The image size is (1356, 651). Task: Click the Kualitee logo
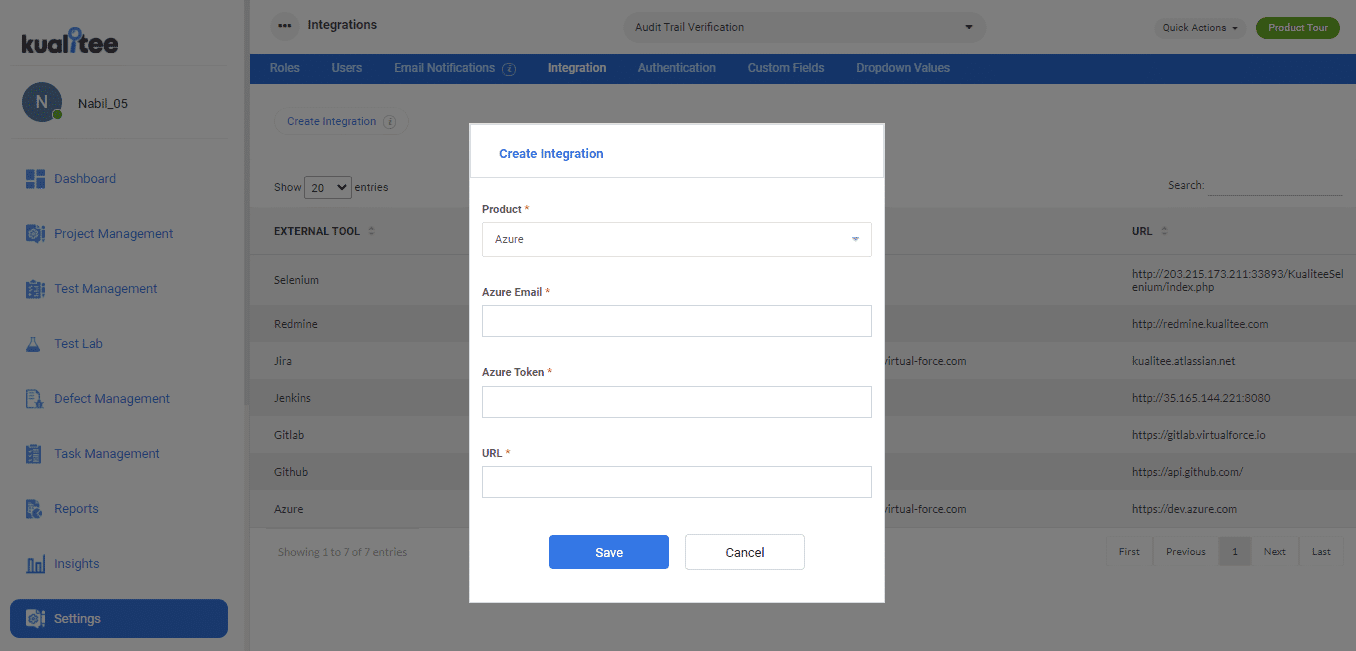[x=70, y=41]
